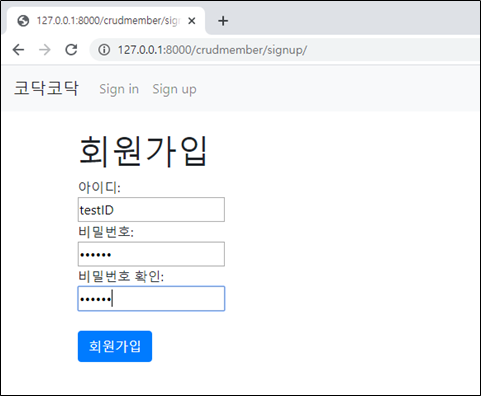The height and width of the screenshot is (396, 481).
Task: View site info icon in address bar
Action: [104, 50]
